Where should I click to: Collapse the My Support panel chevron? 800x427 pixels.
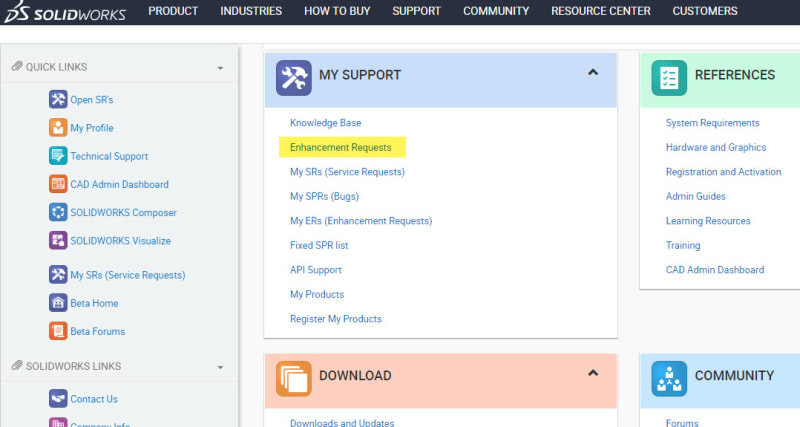point(593,72)
